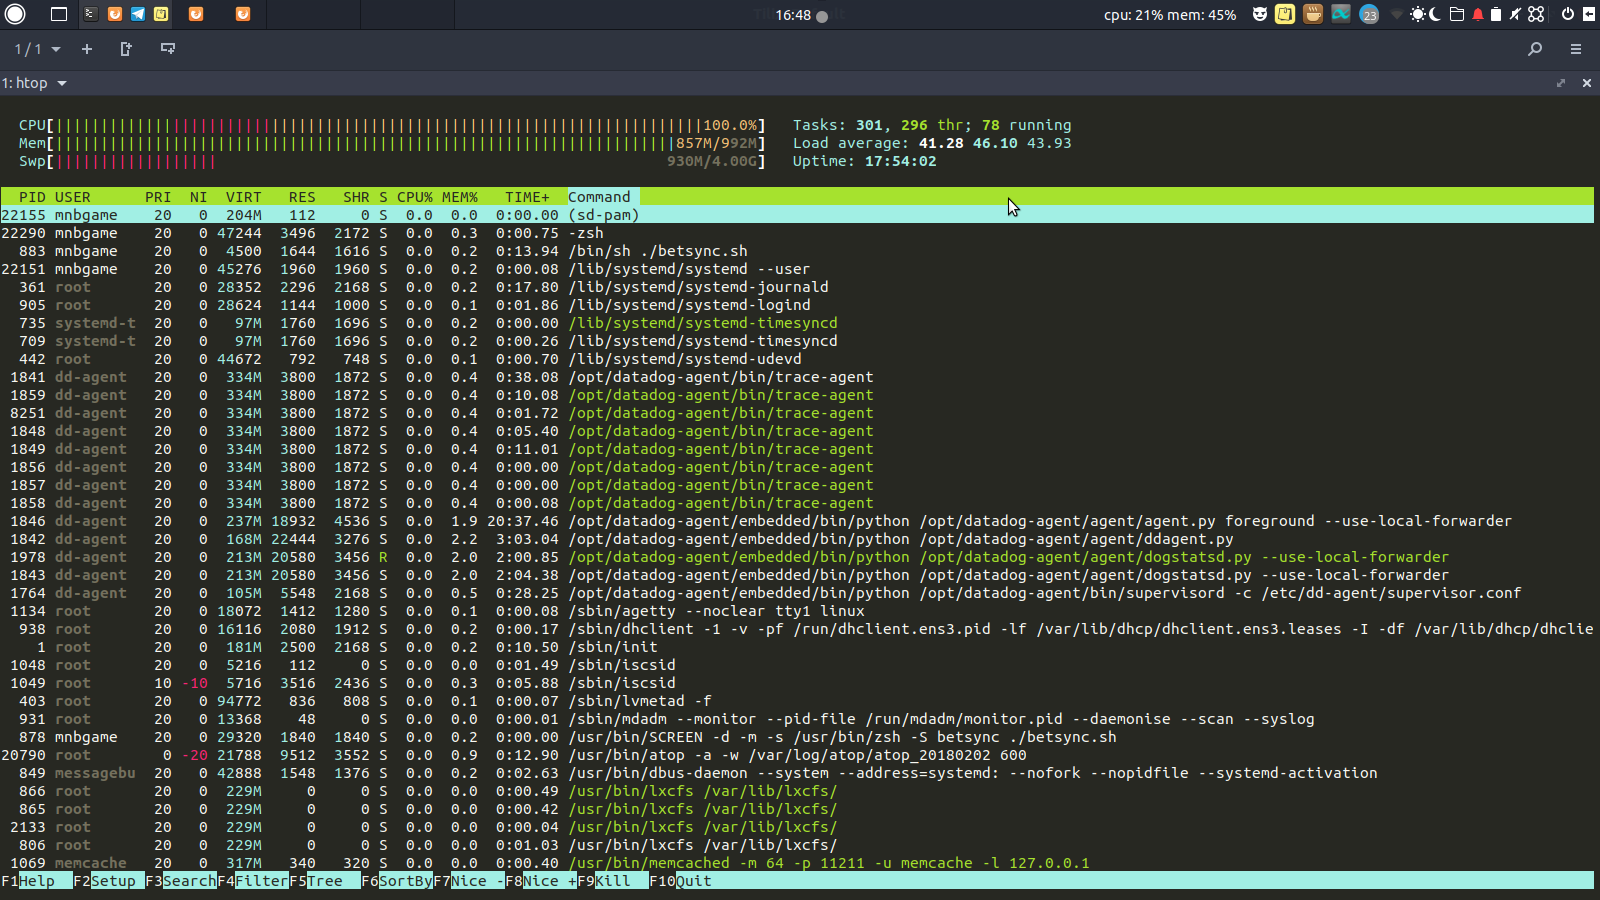The image size is (1600, 900).
Task: Select the dbus-daemon process row
Action: 797,773
